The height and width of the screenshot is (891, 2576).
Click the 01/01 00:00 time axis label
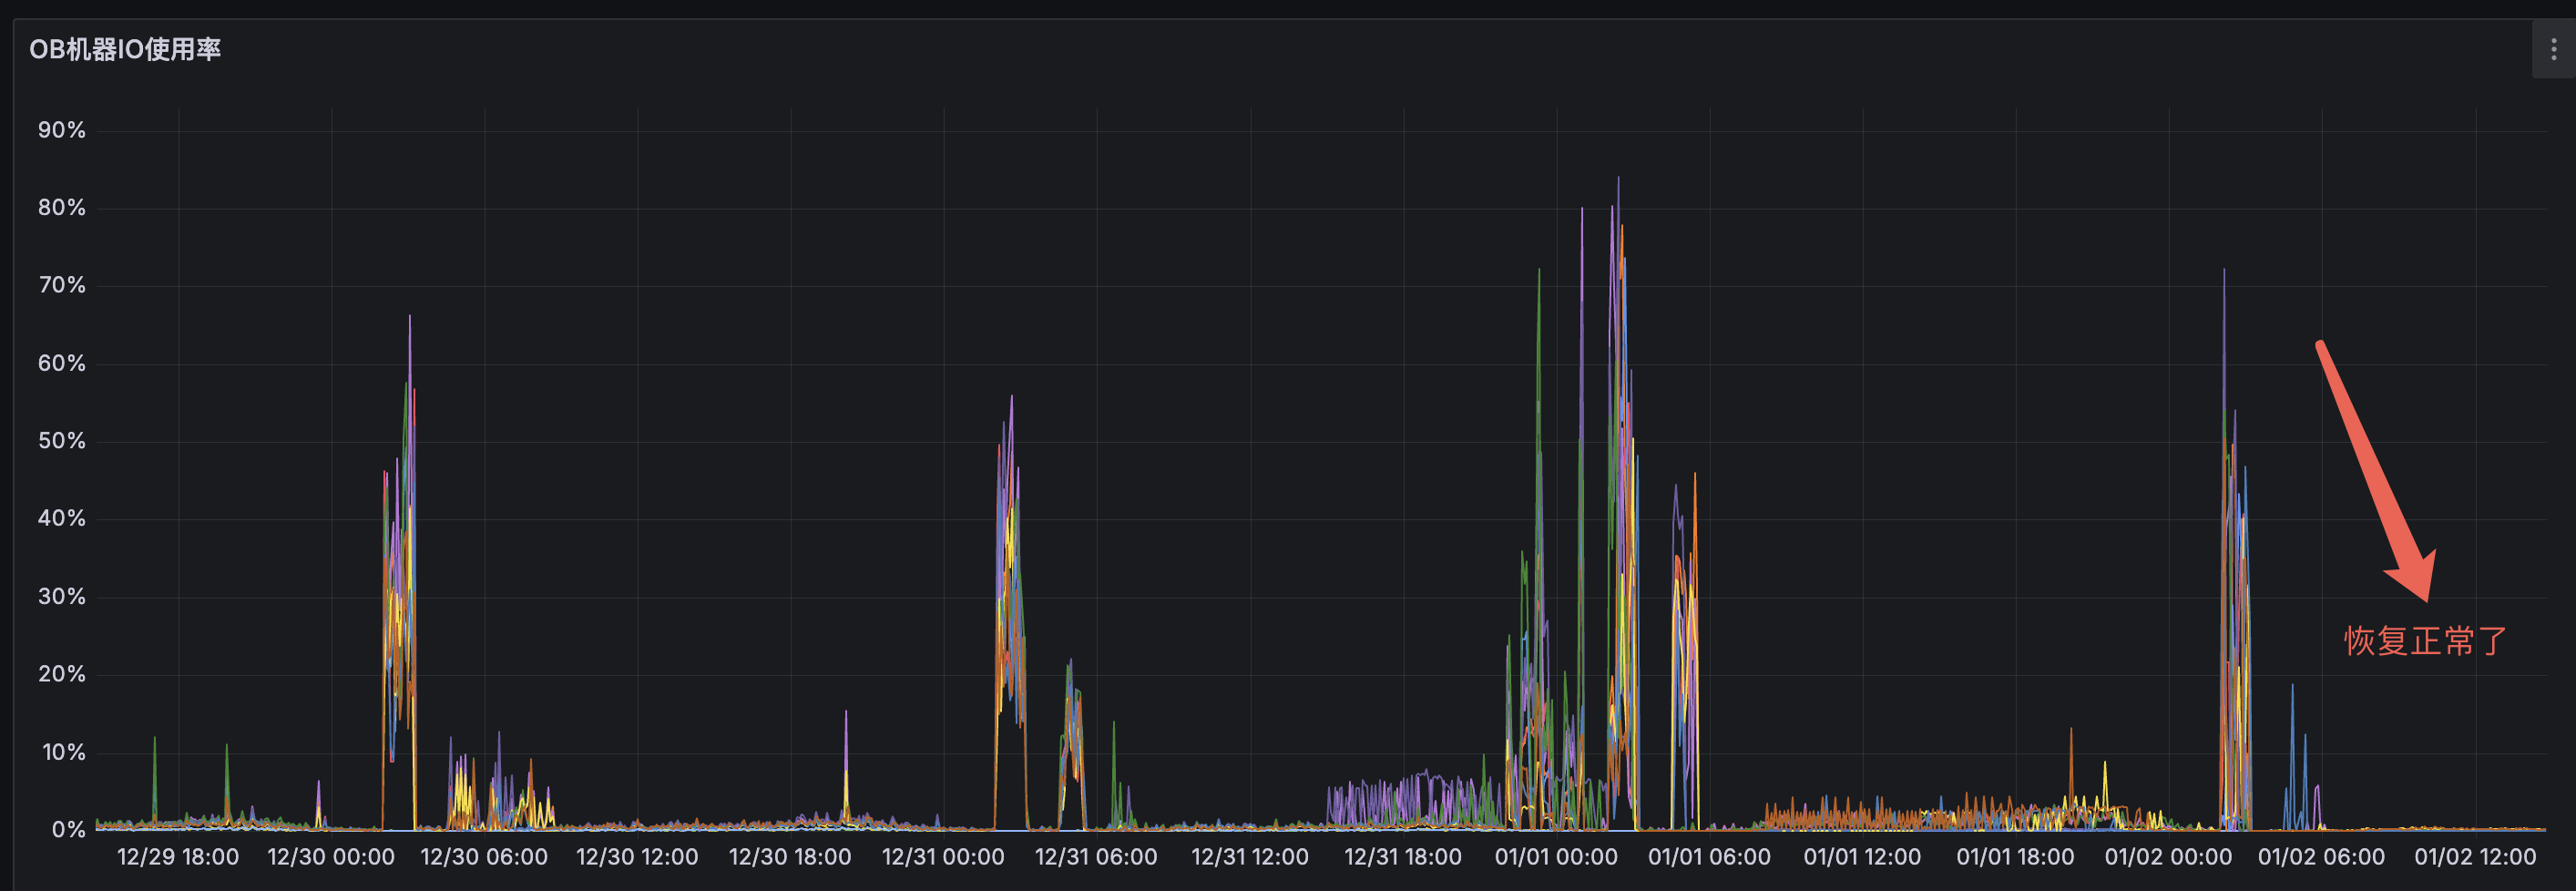1556,857
